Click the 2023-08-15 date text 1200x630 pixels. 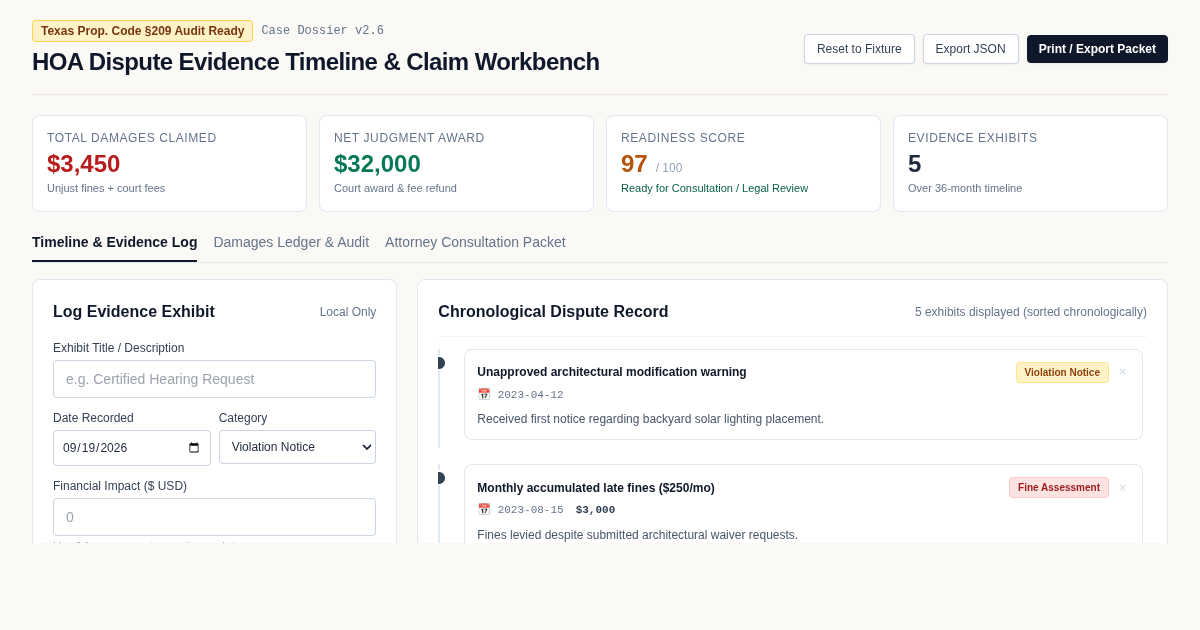[530, 510]
